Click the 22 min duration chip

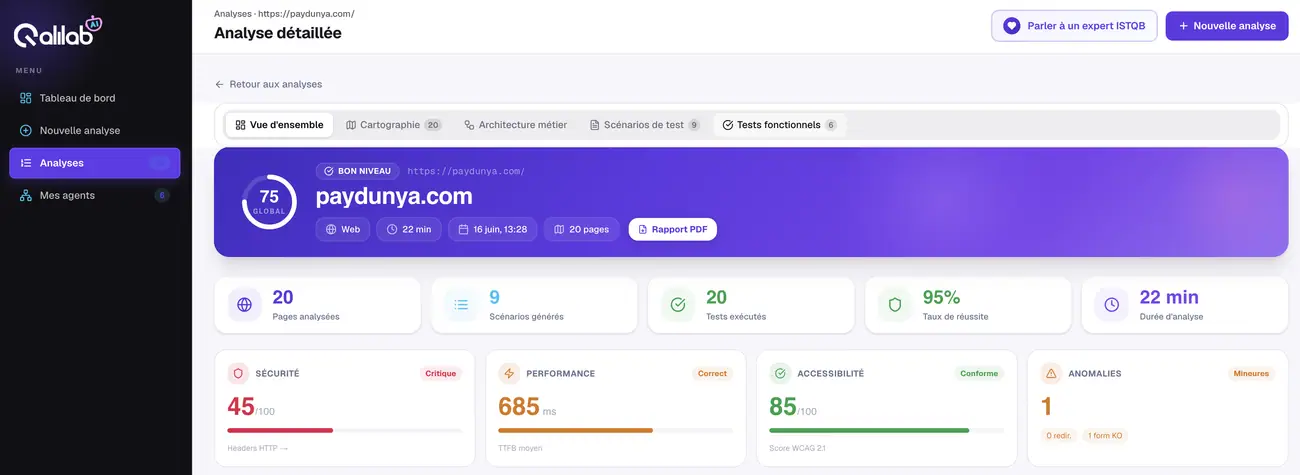point(409,229)
